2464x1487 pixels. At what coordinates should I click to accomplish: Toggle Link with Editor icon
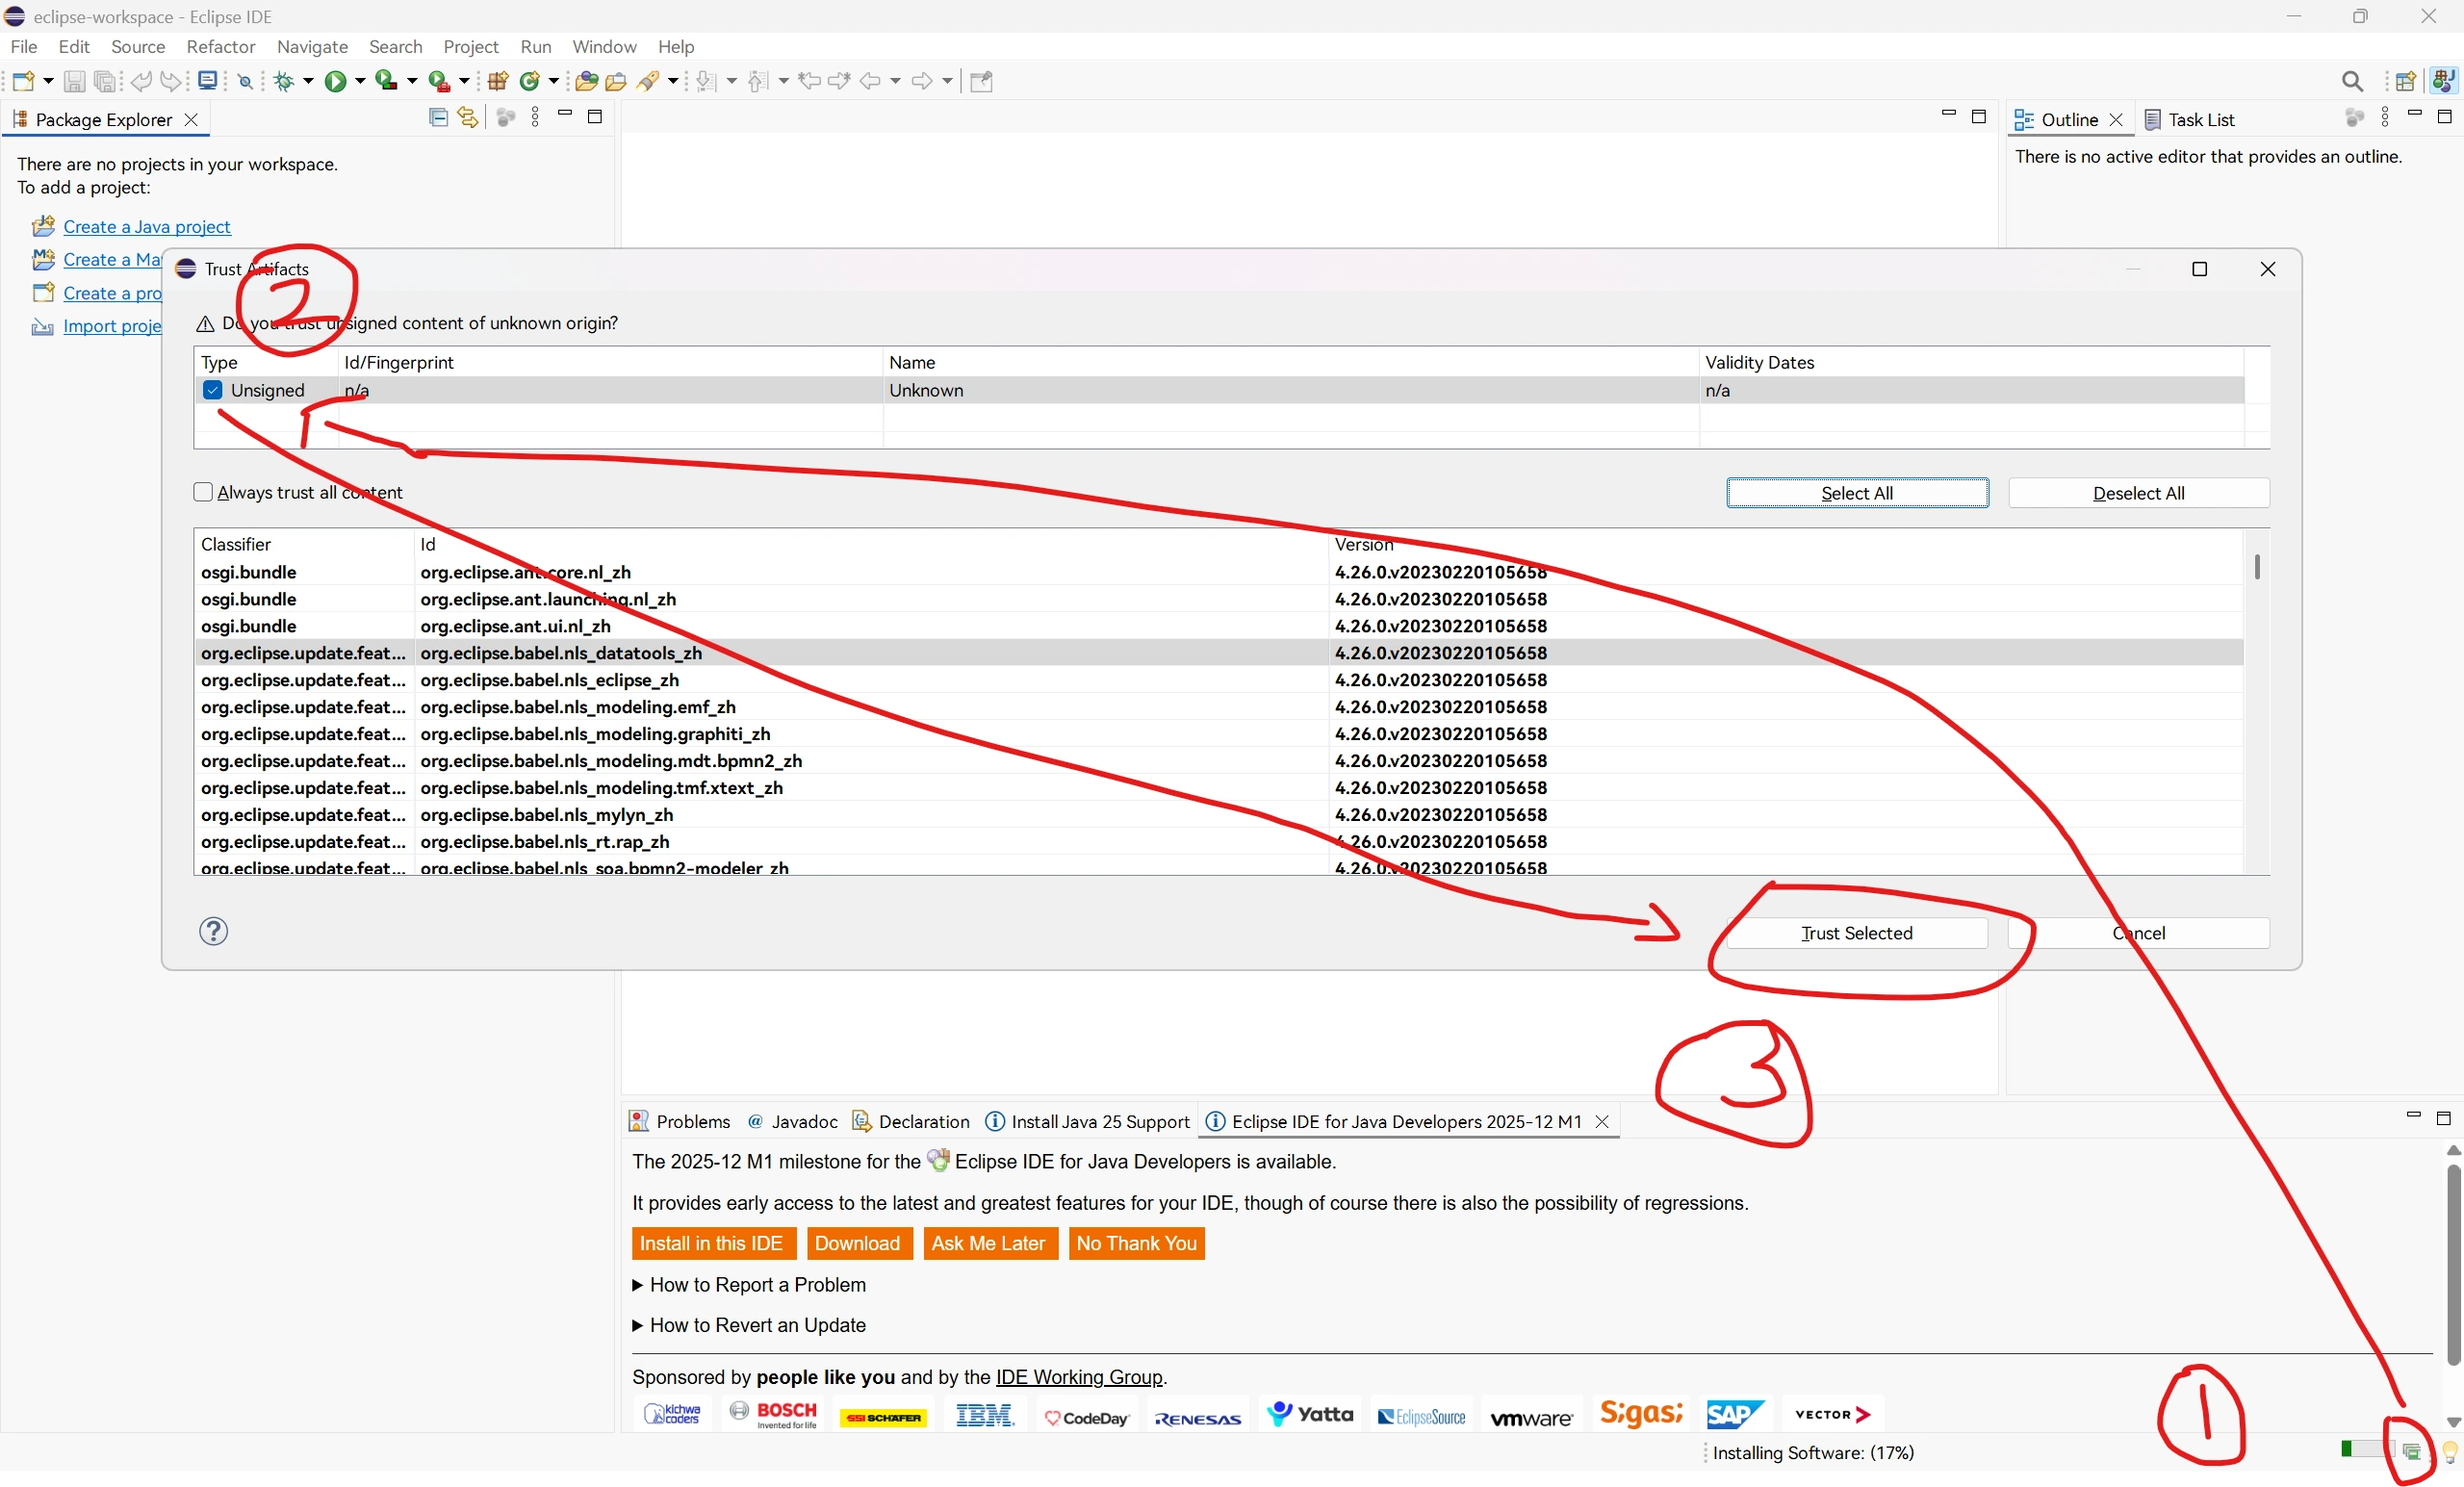coord(467,117)
